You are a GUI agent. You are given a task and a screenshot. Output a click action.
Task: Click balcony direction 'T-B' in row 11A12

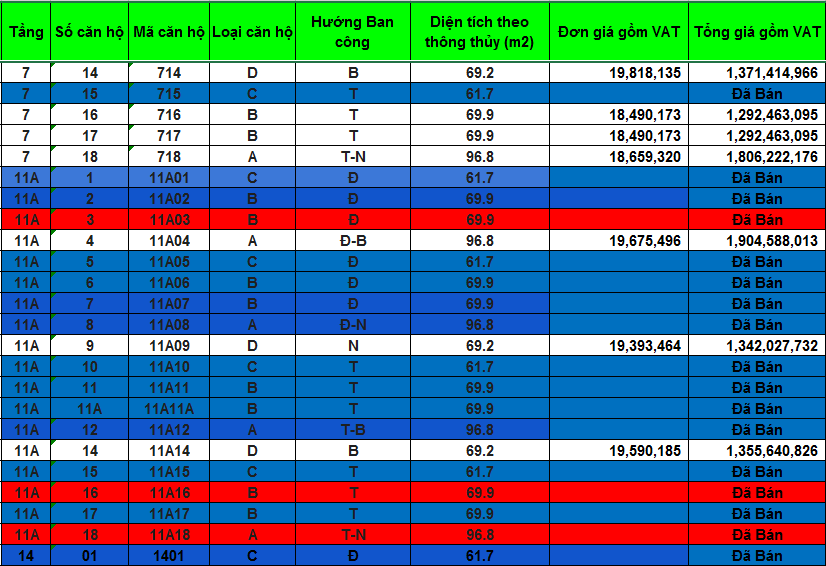point(353,430)
